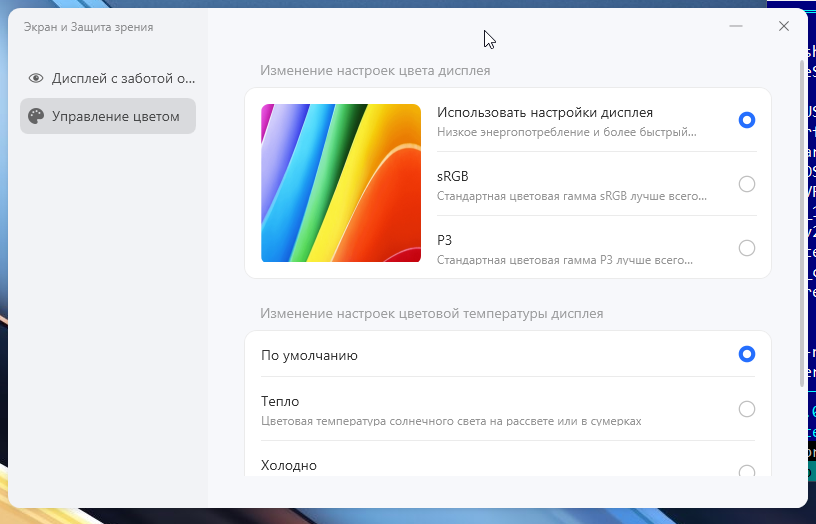Click the eye icon for eye-care display
This screenshot has width=816, height=524.
tap(36, 79)
